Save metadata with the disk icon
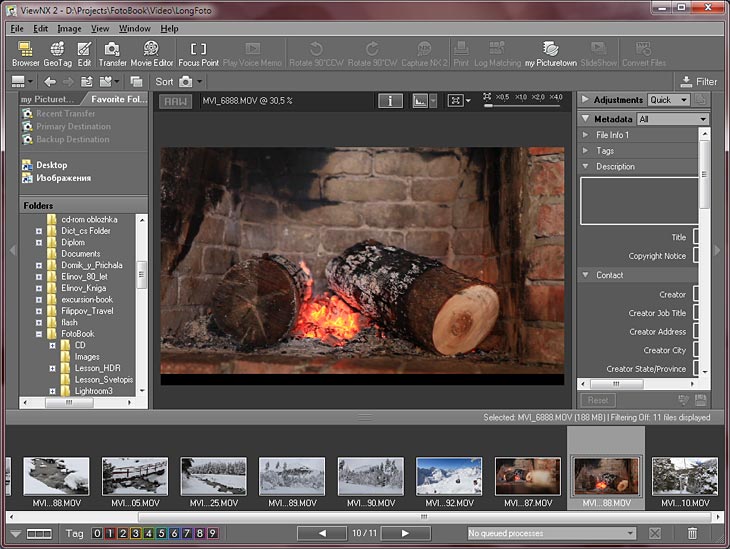The height and width of the screenshot is (549, 730). [701, 400]
